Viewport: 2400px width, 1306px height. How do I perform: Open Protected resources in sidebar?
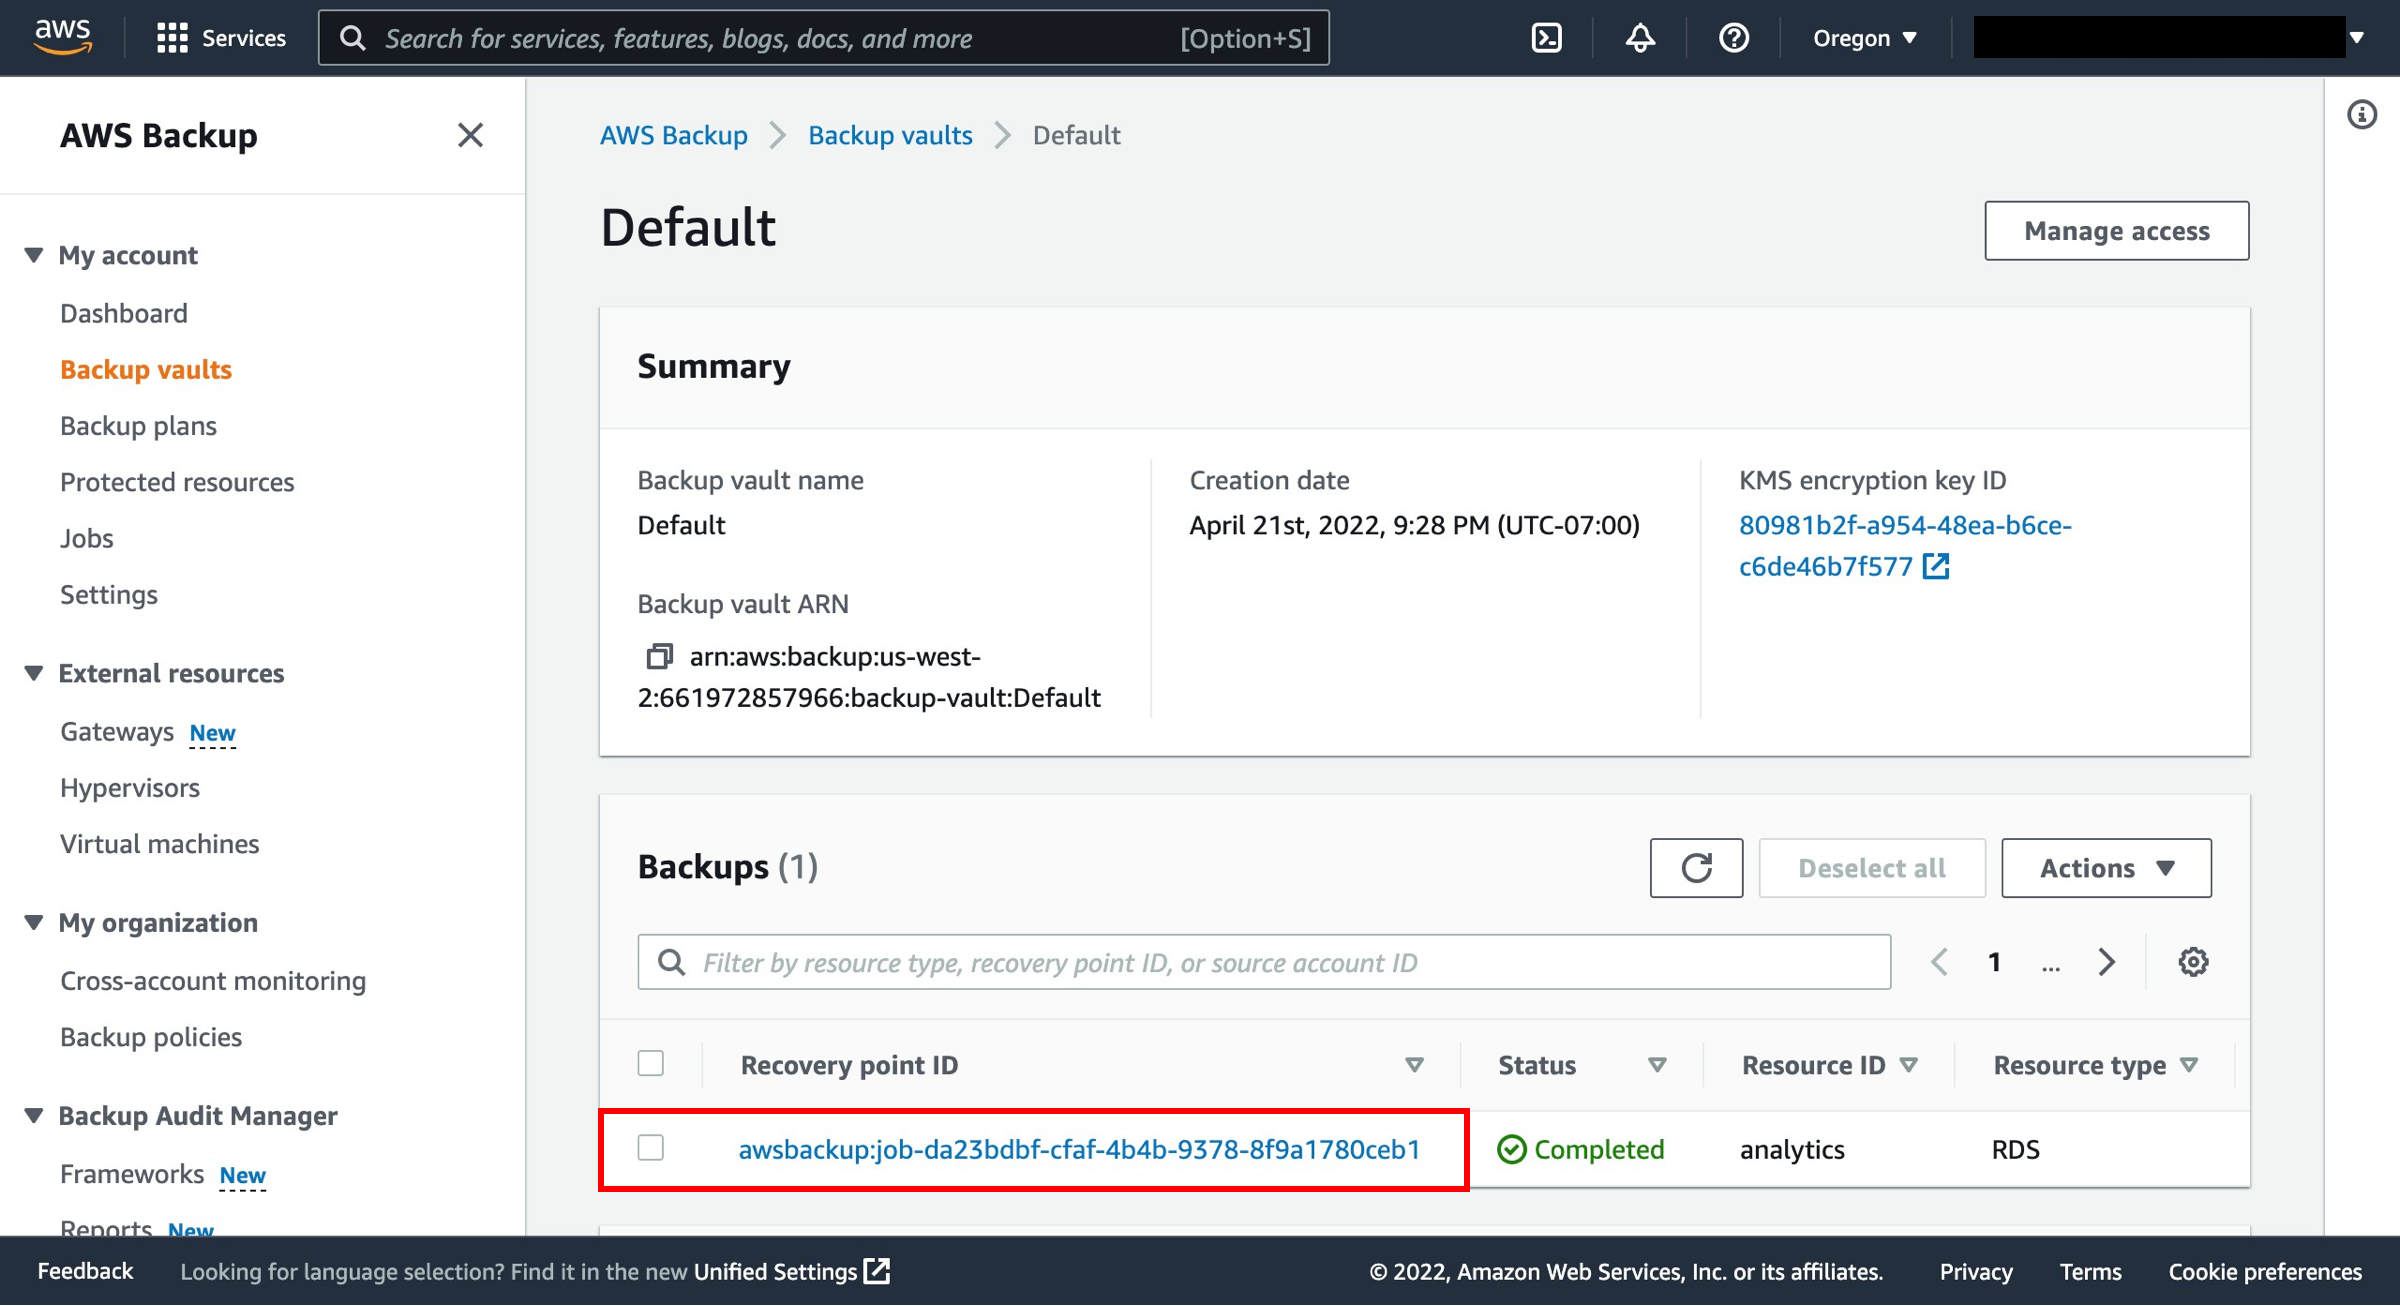click(x=177, y=482)
